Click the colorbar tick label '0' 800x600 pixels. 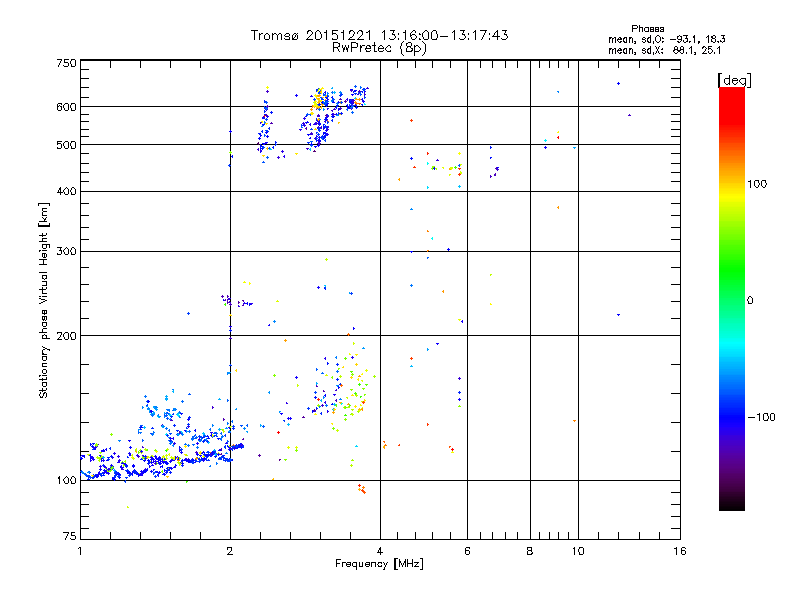point(749,301)
